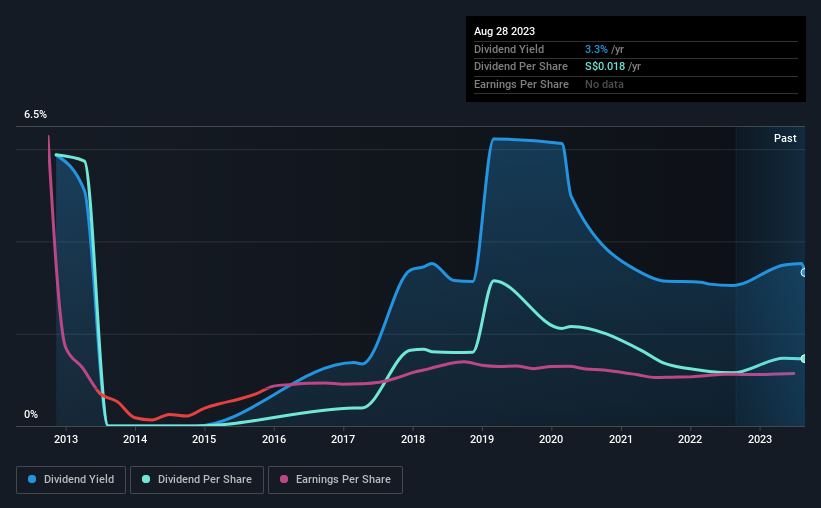Click the Past region label
The height and width of the screenshot is (508, 821).
pos(785,138)
